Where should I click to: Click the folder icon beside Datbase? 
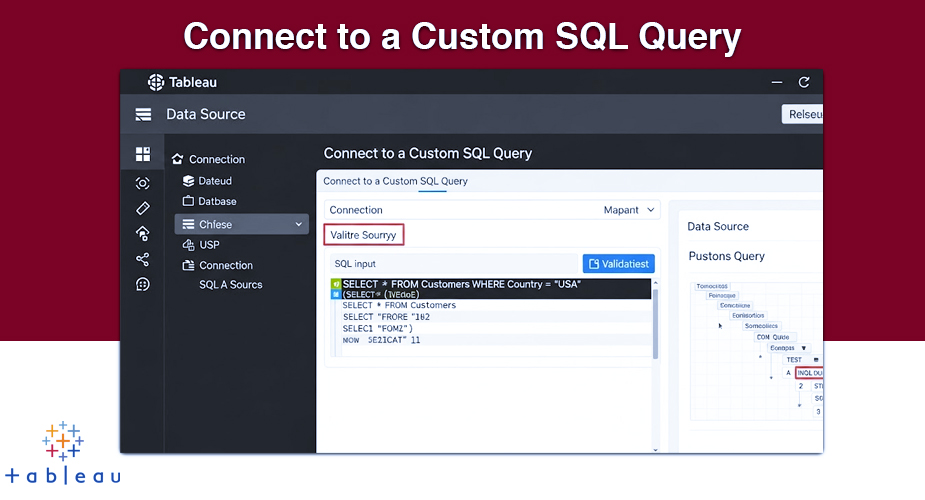pos(188,201)
